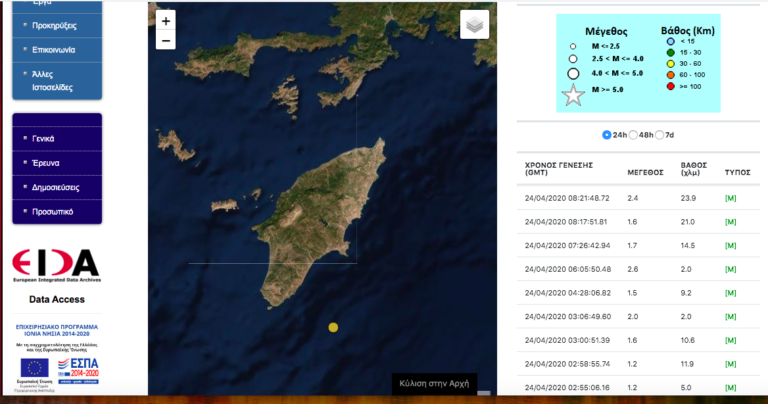Click the ΕΠΙΧΕΙΡΗΣΙΑΚΟ ΠΡΟΓΡΑΜΜΑ ΙΟΝΙΑ ΝΗΣΙΑ text
The width and height of the screenshot is (768, 404).
click(x=57, y=330)
